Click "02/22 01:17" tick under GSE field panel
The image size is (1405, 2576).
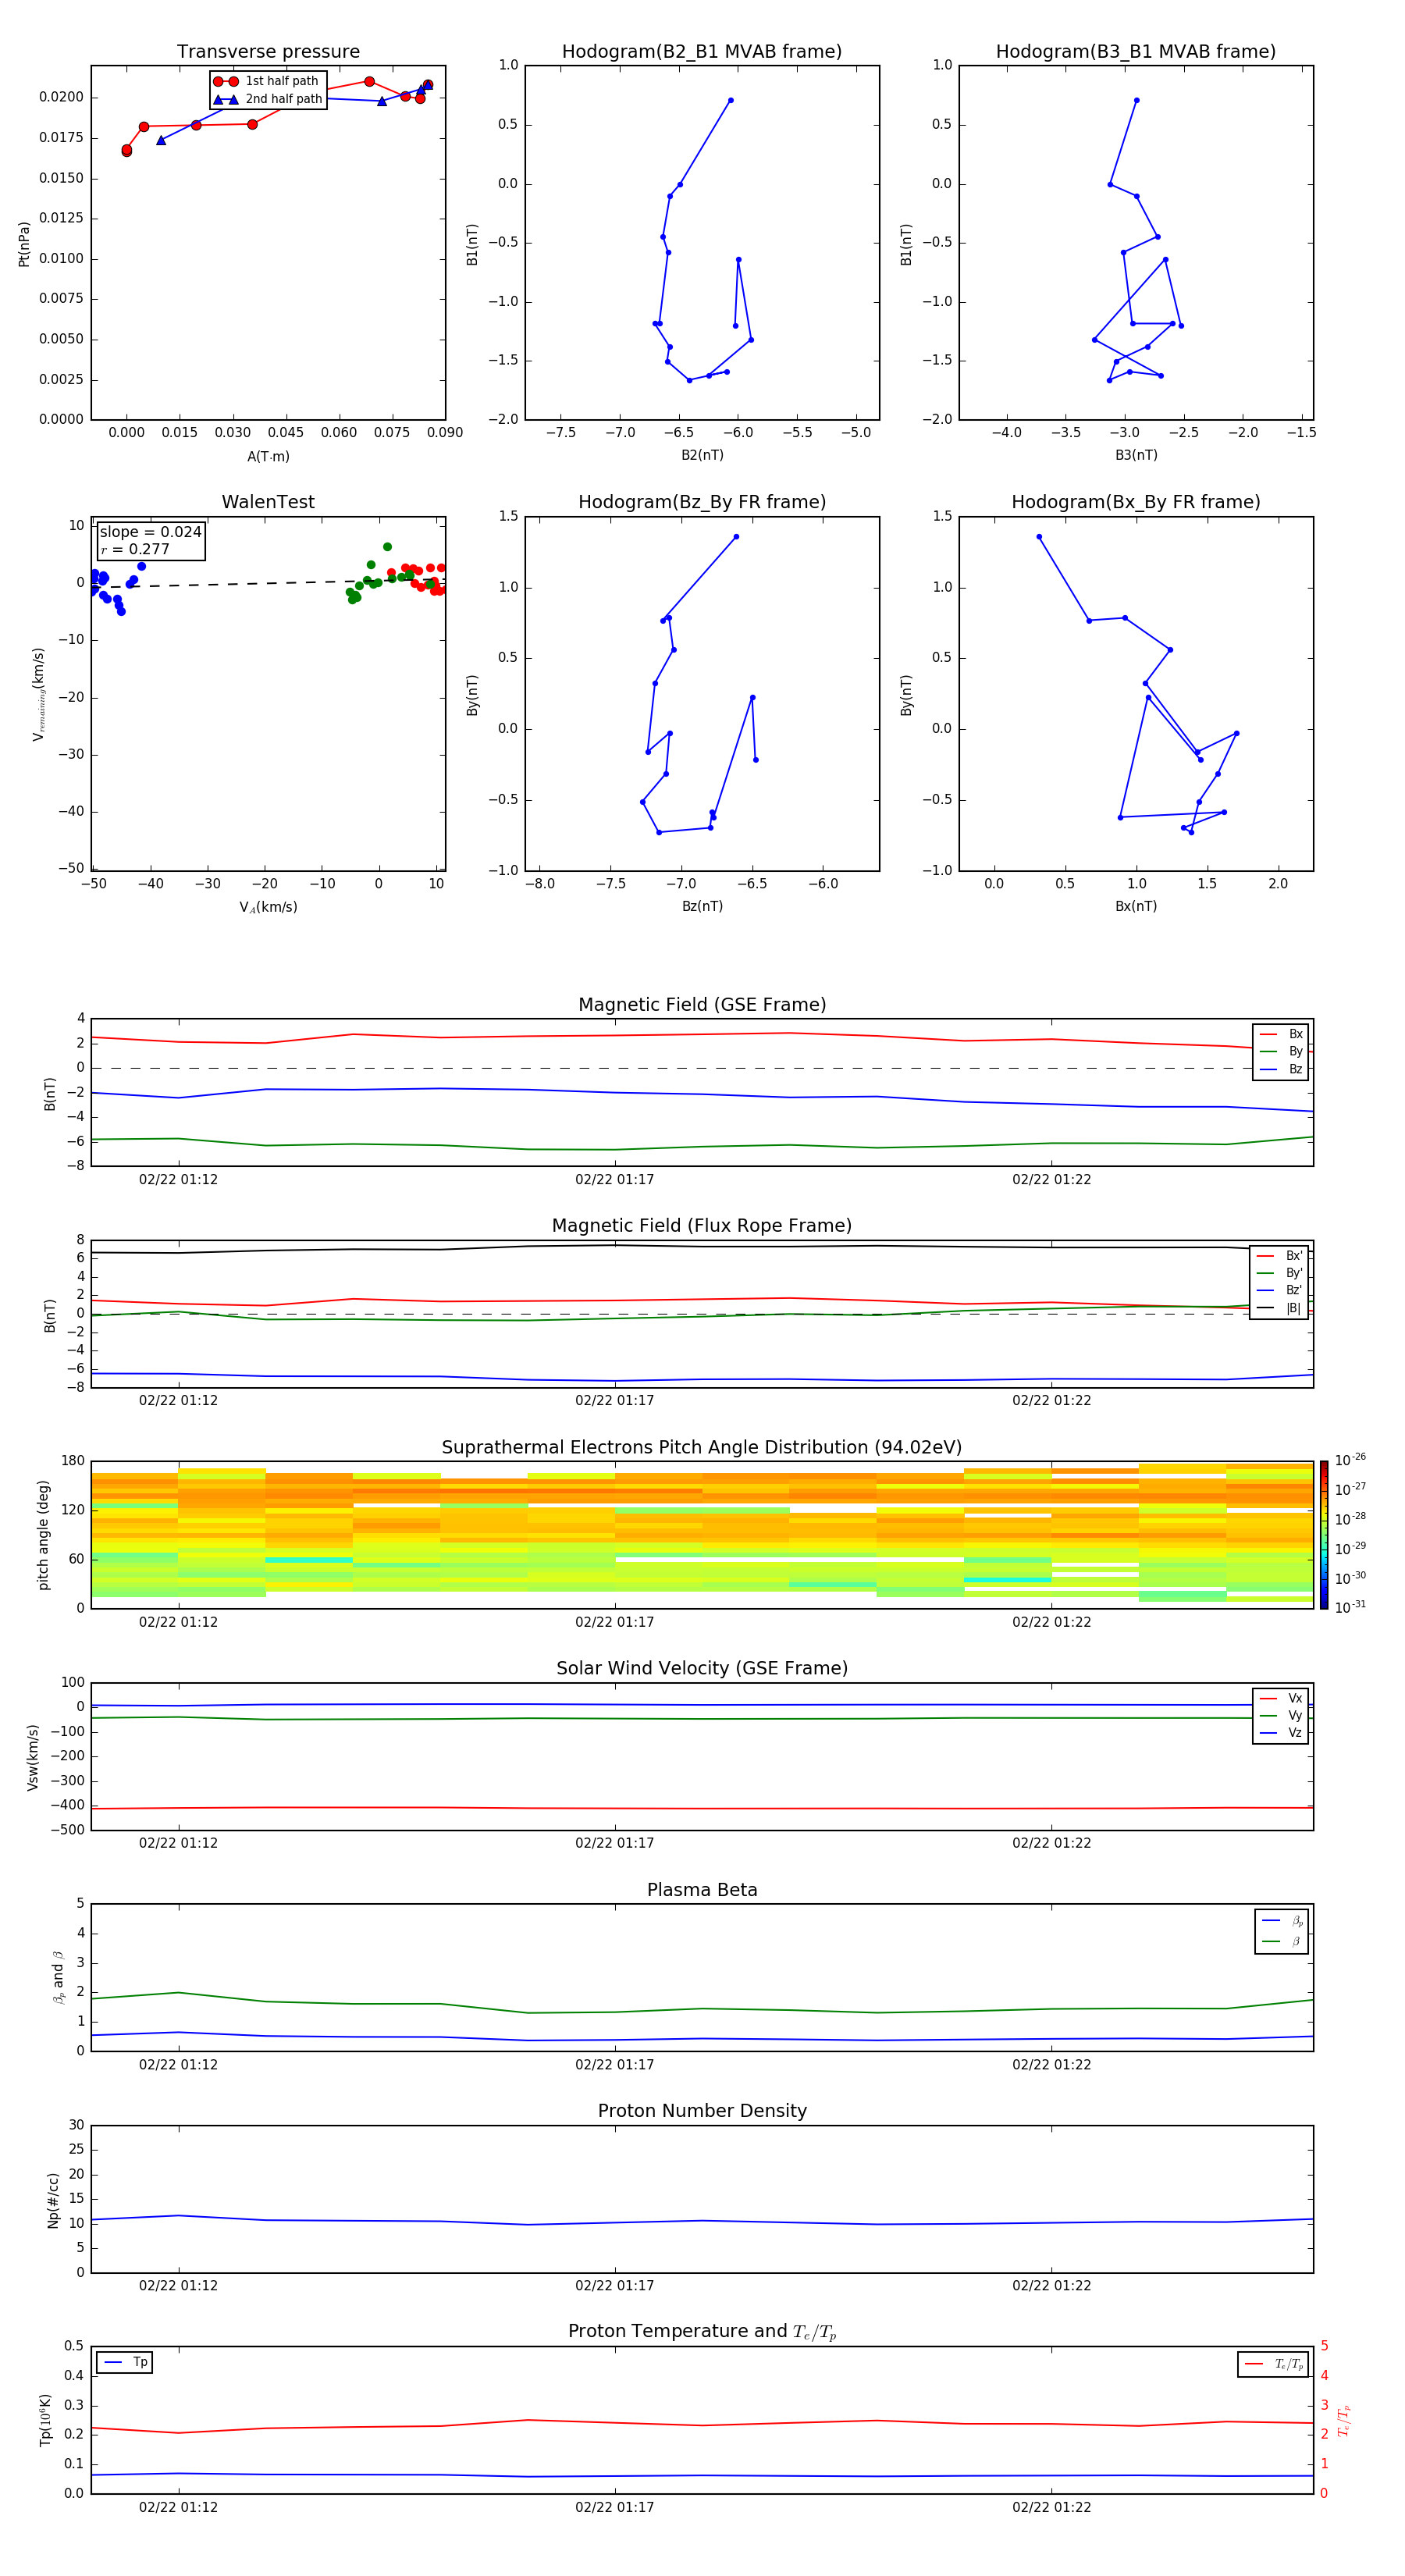(614, 1180)
